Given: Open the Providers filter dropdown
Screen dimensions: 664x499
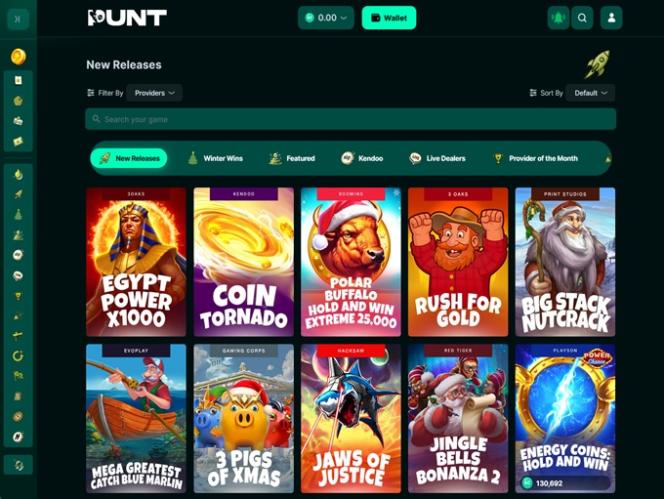Looking at the screenshot, I should pyautogui.click(x=155, y=93).
